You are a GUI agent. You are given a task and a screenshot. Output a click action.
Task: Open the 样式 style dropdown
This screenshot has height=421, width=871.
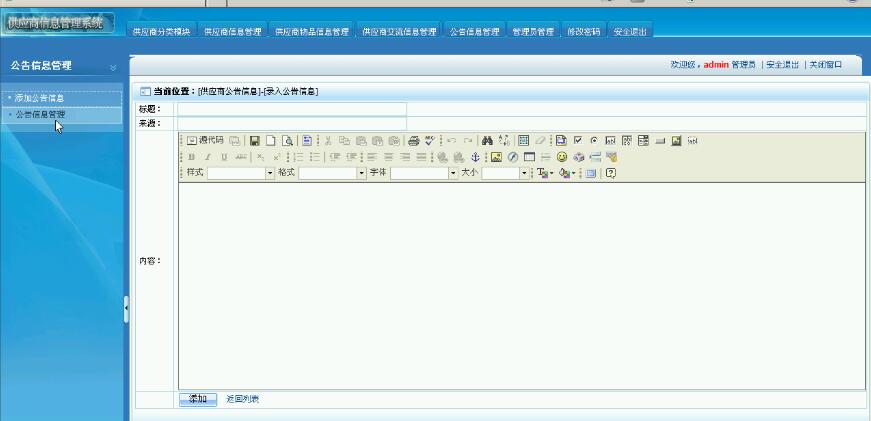(x=241, y=173)
